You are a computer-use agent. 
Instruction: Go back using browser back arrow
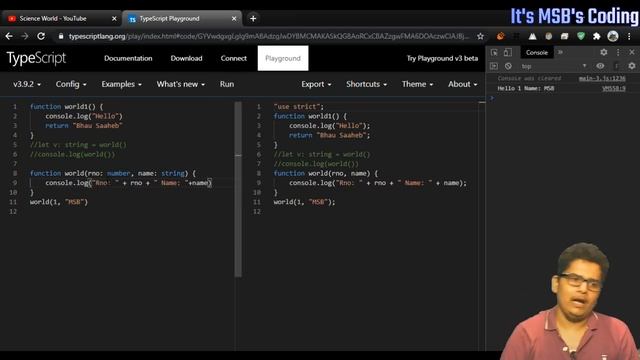(x=9, y=36)
